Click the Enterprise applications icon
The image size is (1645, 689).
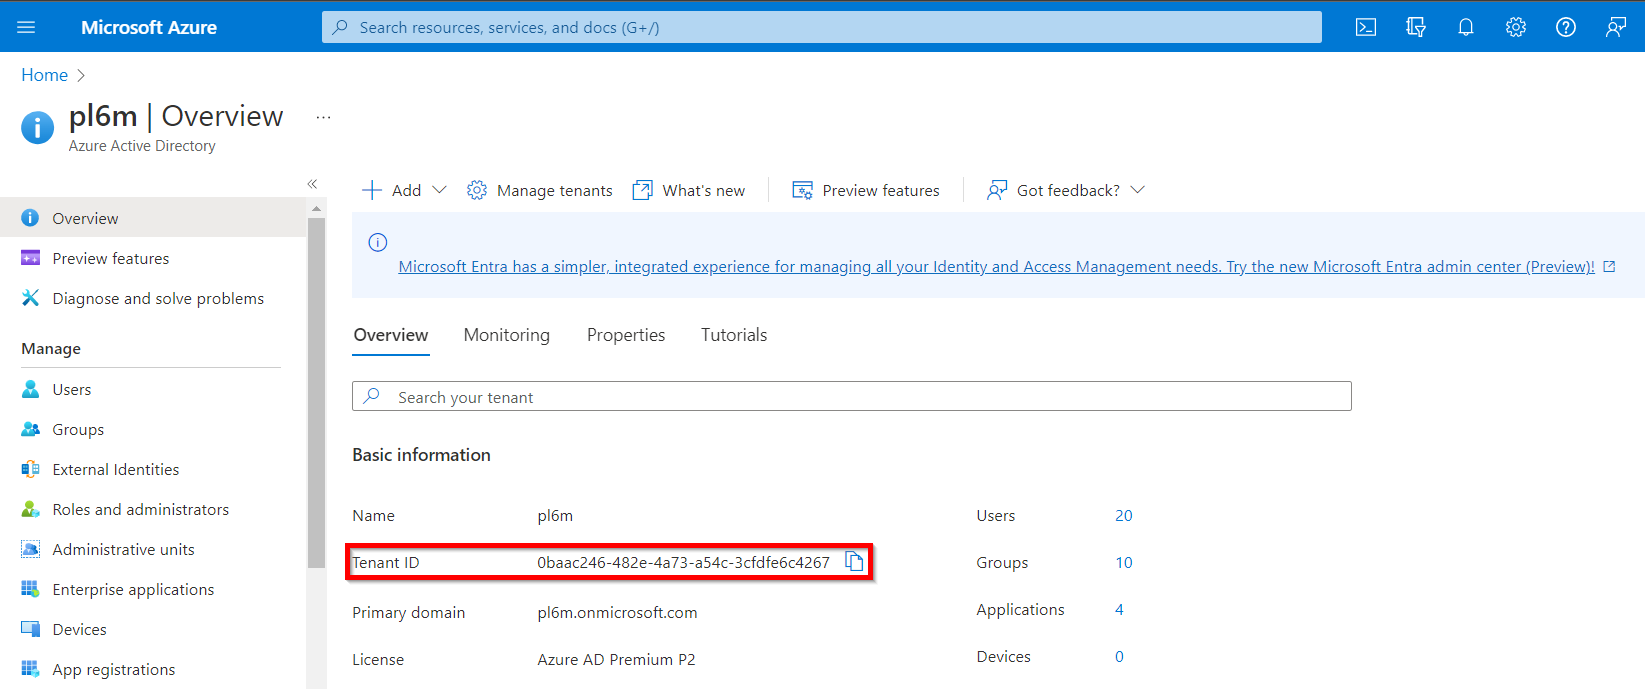(x=31, y=589)
